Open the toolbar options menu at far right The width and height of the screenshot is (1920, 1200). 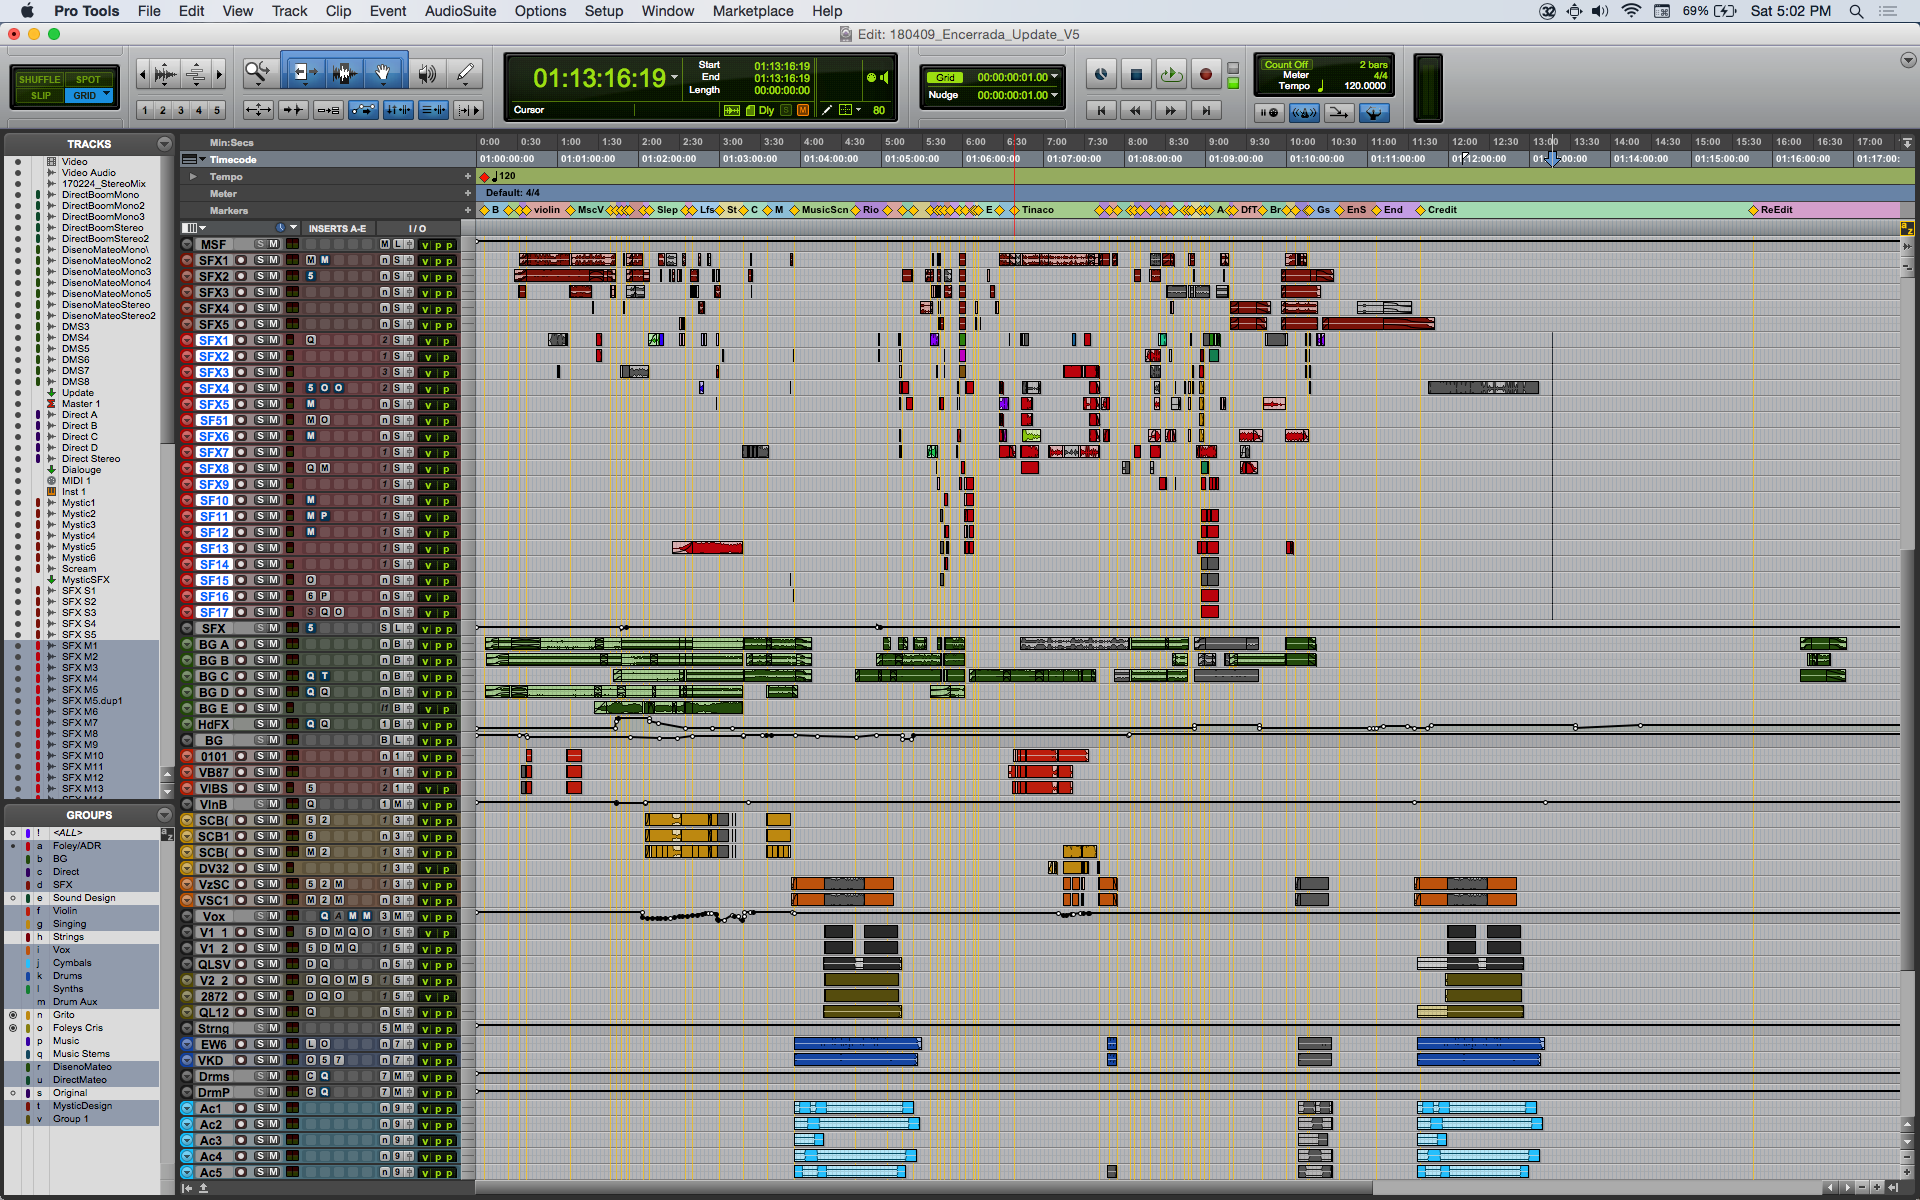tap(1908, 60)
